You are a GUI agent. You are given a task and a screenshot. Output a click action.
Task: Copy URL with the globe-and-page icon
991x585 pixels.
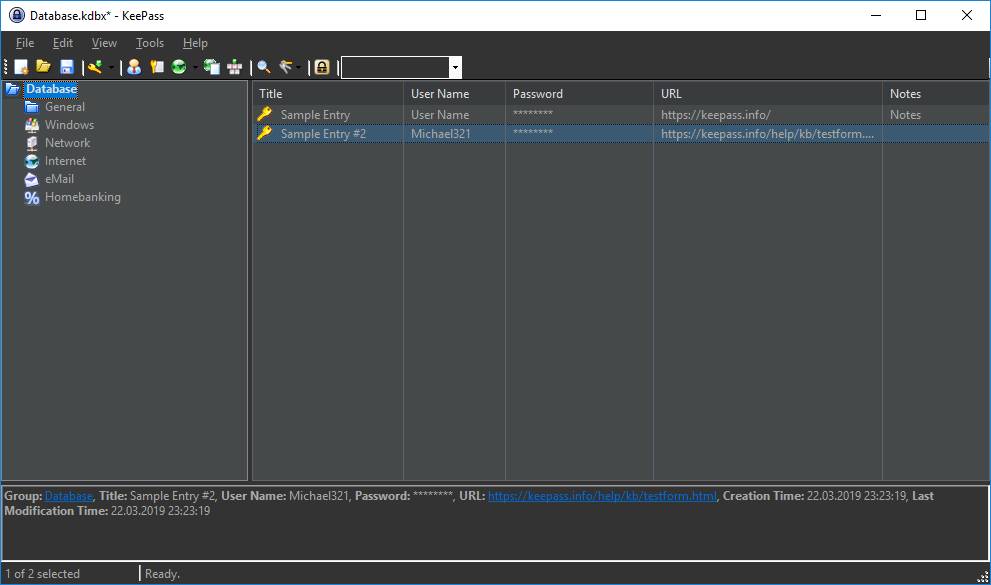click(x=212, y=67)
